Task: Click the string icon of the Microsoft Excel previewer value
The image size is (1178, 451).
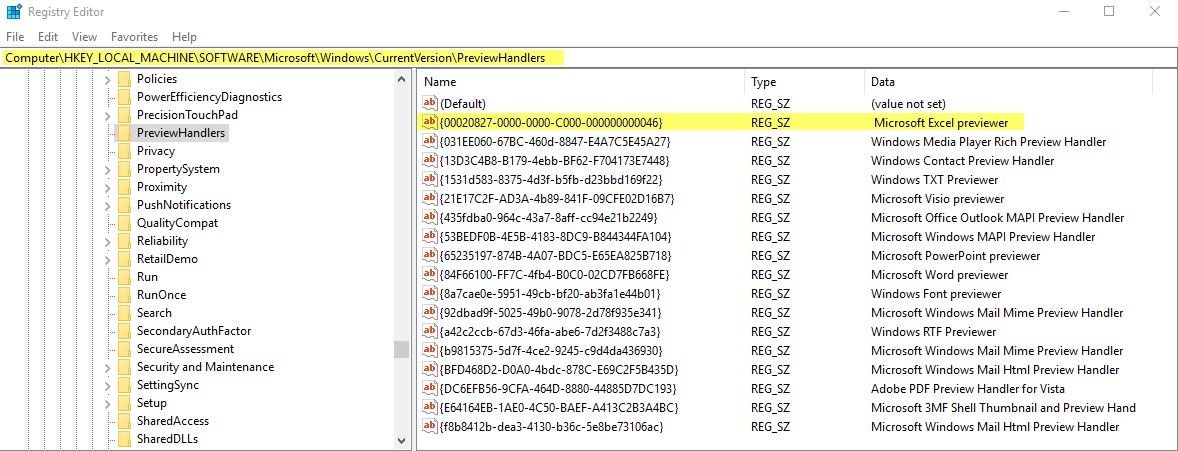Action: pyautogui.click(x=430, y=122)
